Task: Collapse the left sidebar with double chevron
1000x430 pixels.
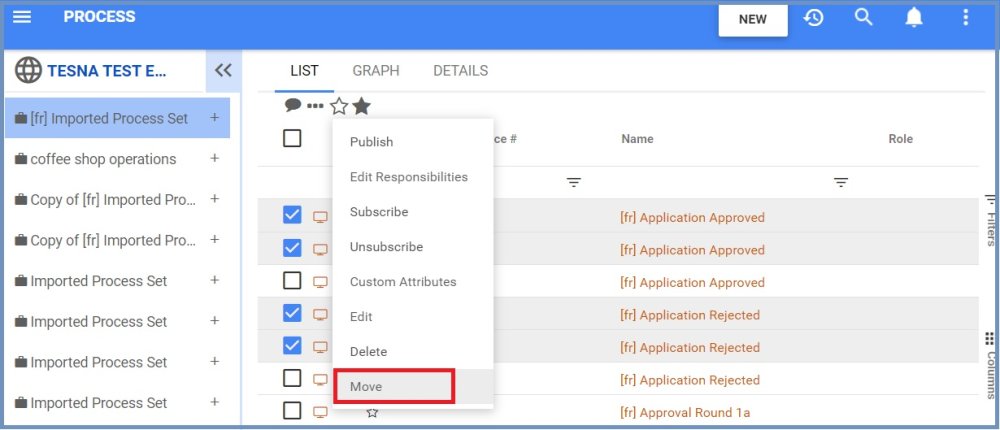Action: (223, 70)
